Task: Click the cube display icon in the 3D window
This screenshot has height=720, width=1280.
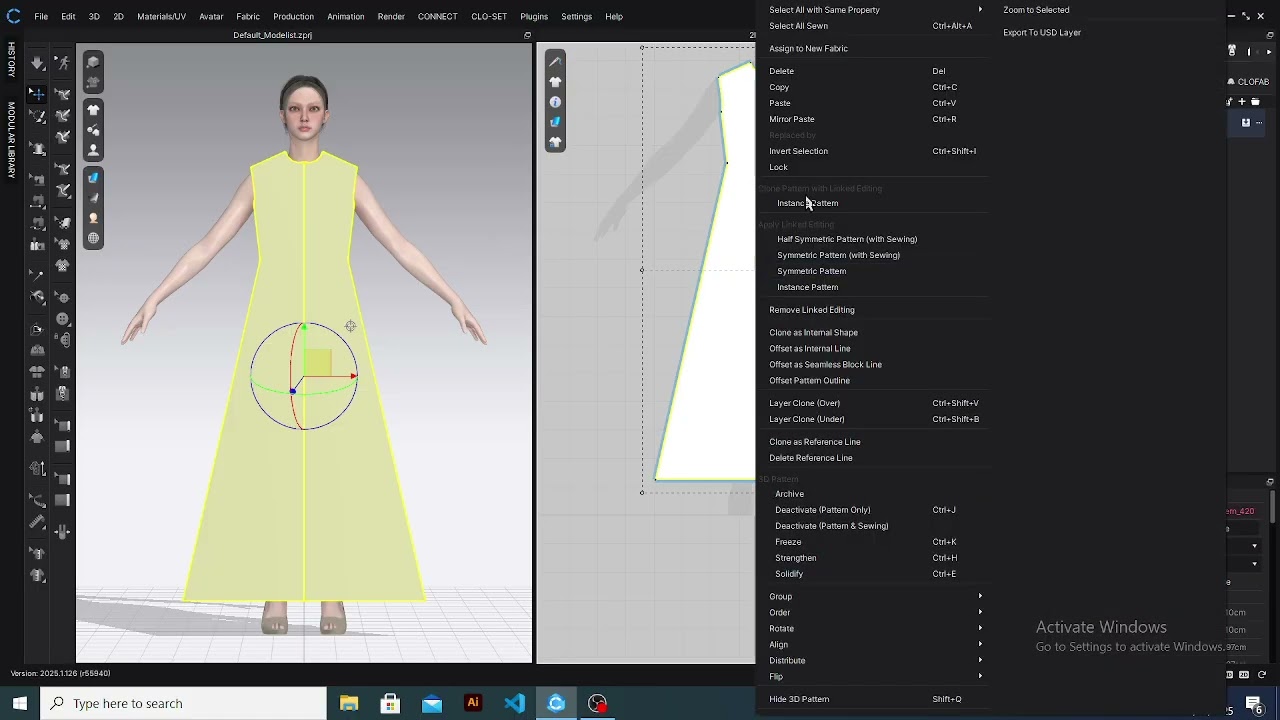Action: click(93, 61)
